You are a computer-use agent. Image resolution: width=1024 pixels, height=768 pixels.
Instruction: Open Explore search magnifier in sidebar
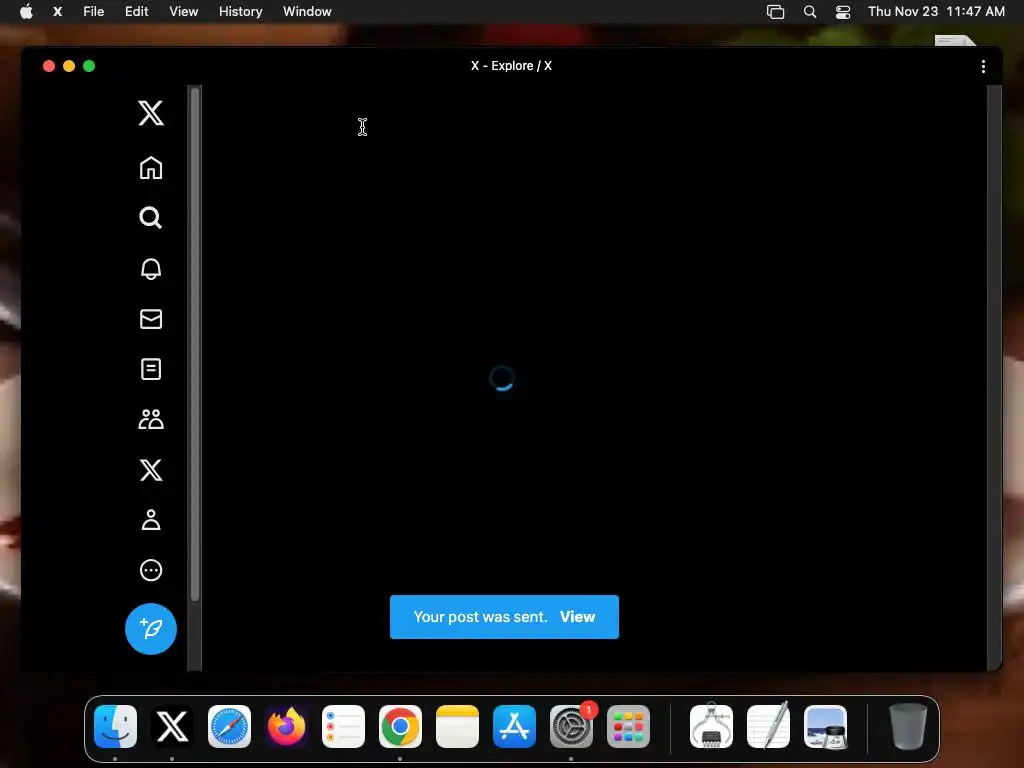151,217
